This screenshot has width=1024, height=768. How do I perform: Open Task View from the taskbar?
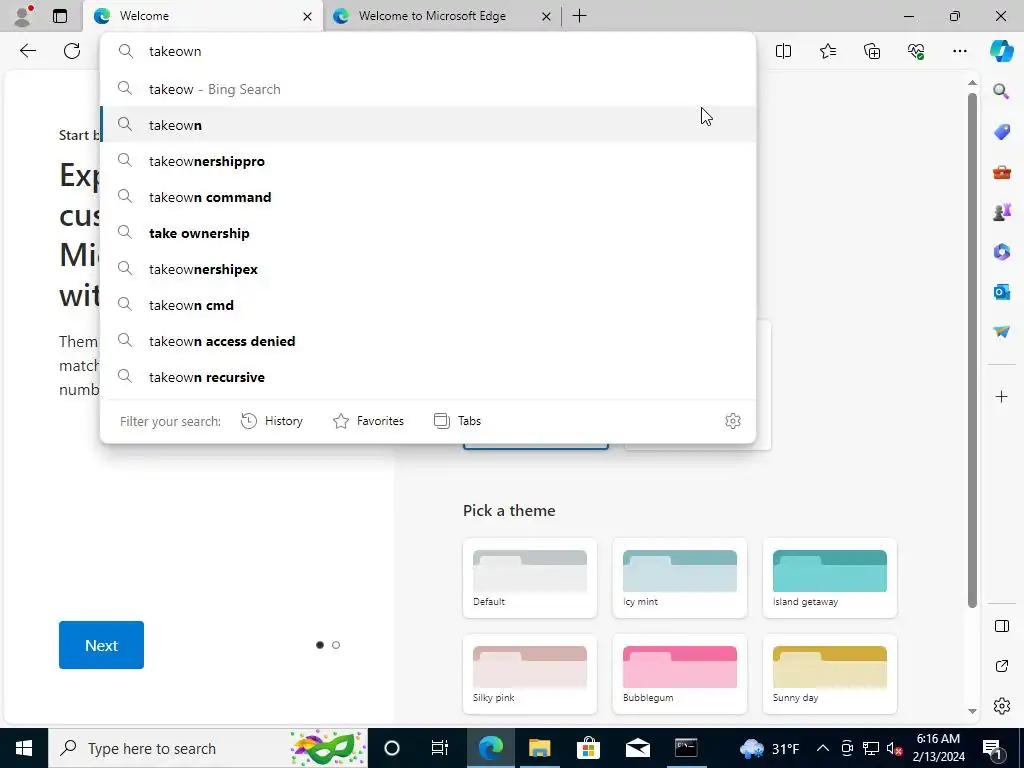(x=440, y=748)
